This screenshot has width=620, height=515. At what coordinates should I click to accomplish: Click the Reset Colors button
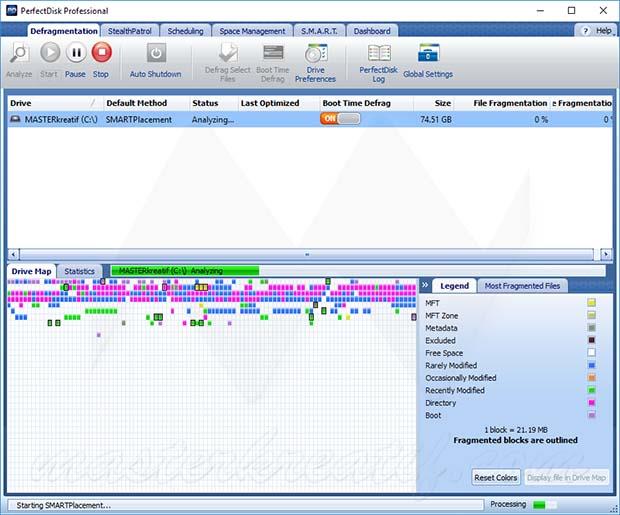point(496,477)
